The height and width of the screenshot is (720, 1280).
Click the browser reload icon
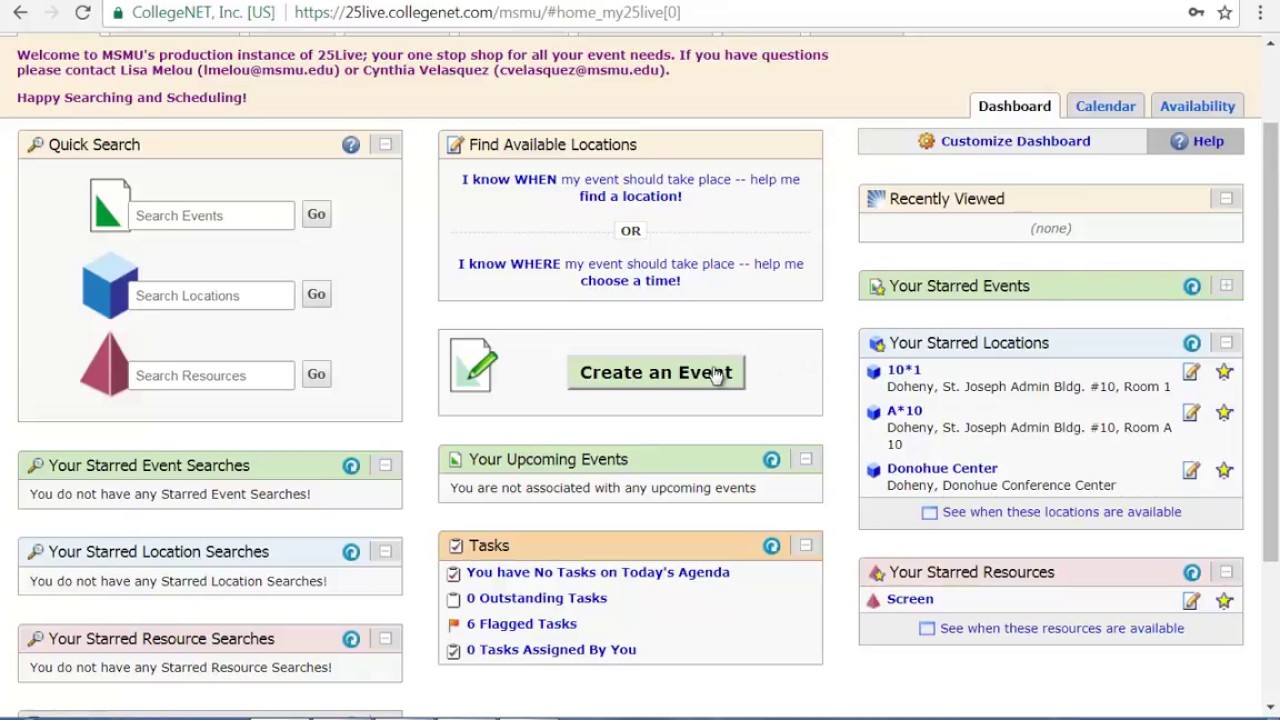[83, 12]
